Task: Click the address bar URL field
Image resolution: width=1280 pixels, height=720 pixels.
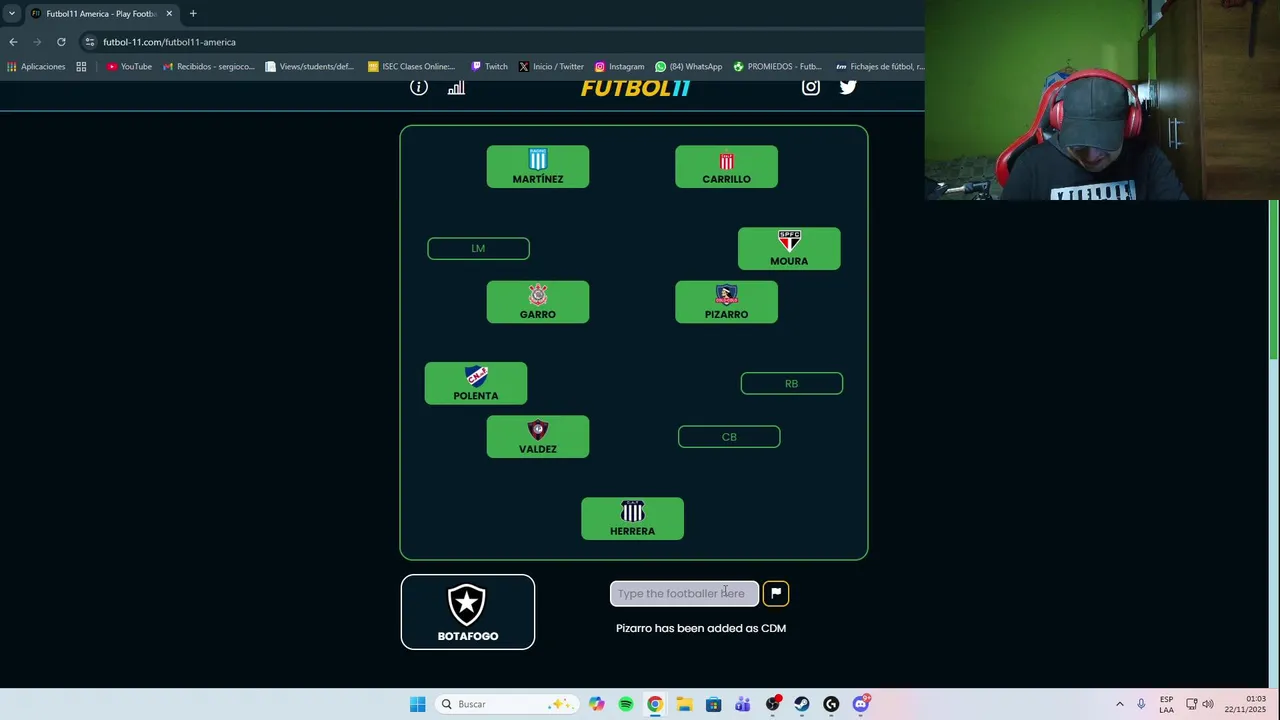Action: click(x=500, y=42)
